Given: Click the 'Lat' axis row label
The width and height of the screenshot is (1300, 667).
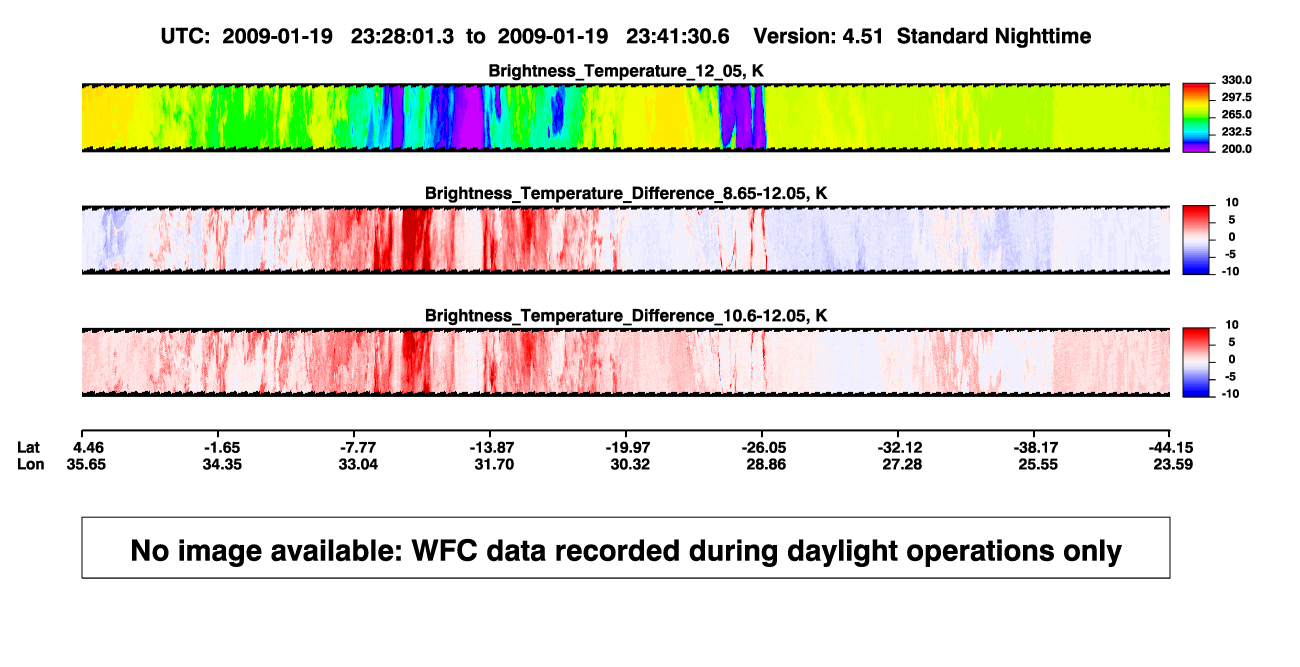Looking at the screenshot, I should [29, 447].
